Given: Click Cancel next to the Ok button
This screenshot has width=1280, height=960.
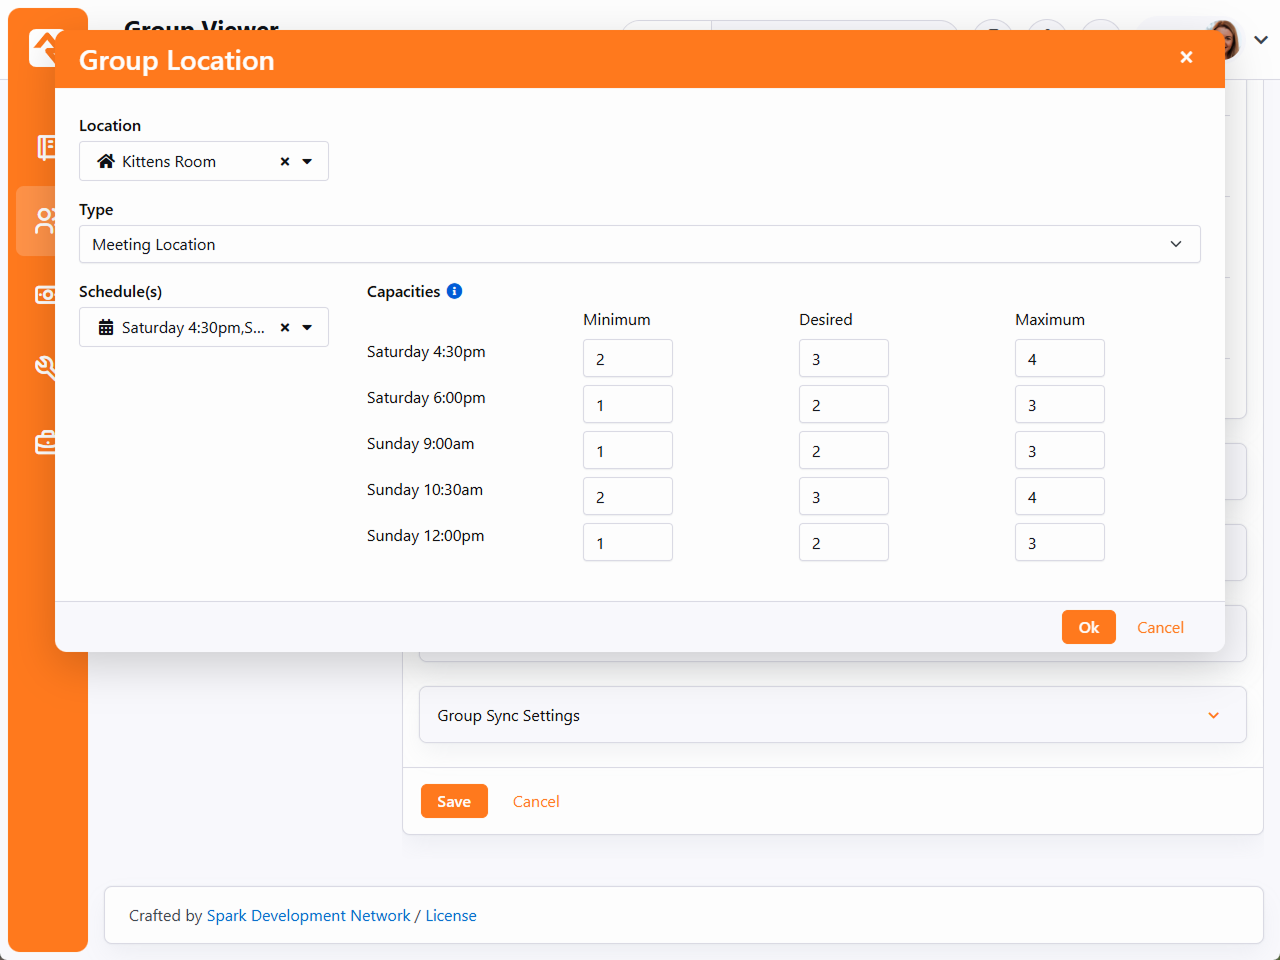Looking at the screenshot, I should [1160, 627].
